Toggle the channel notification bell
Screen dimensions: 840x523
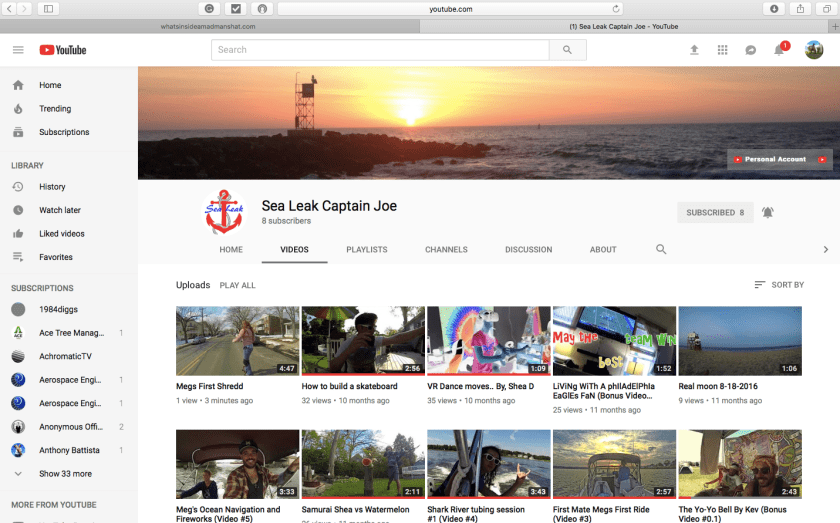click(768, 213)
